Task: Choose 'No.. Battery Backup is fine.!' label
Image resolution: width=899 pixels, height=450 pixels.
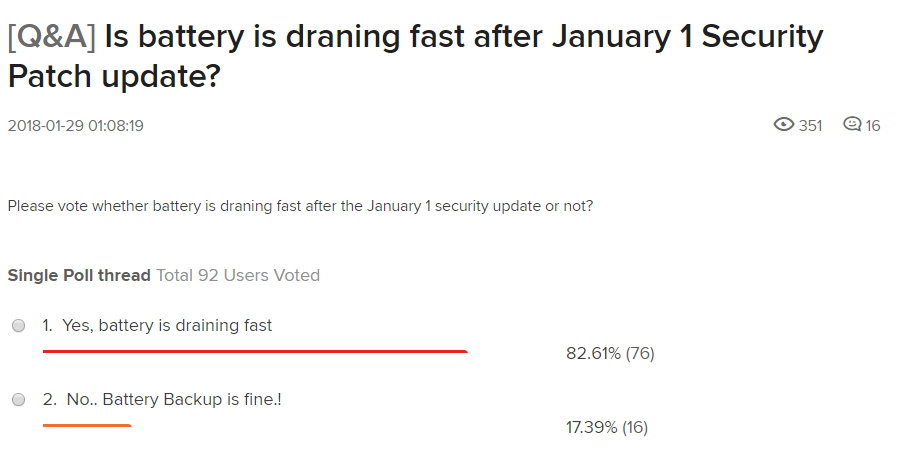Action: 174,400
